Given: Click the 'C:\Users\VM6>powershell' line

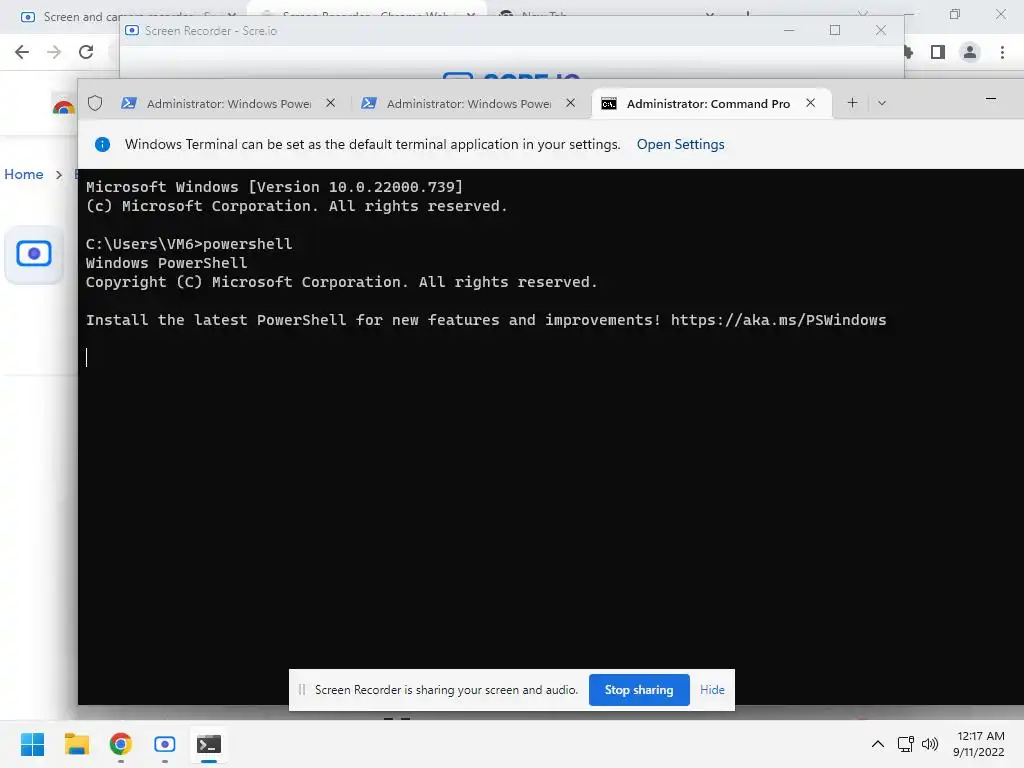Looking at the screenshot, I should pos(189,244).
